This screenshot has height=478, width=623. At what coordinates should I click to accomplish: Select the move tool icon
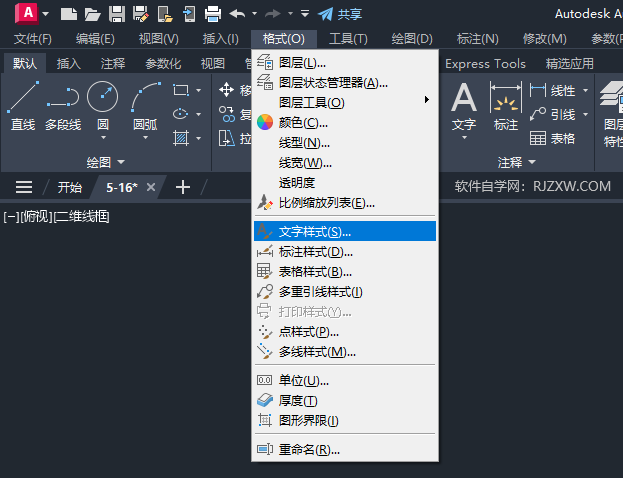tap(226, 90)
